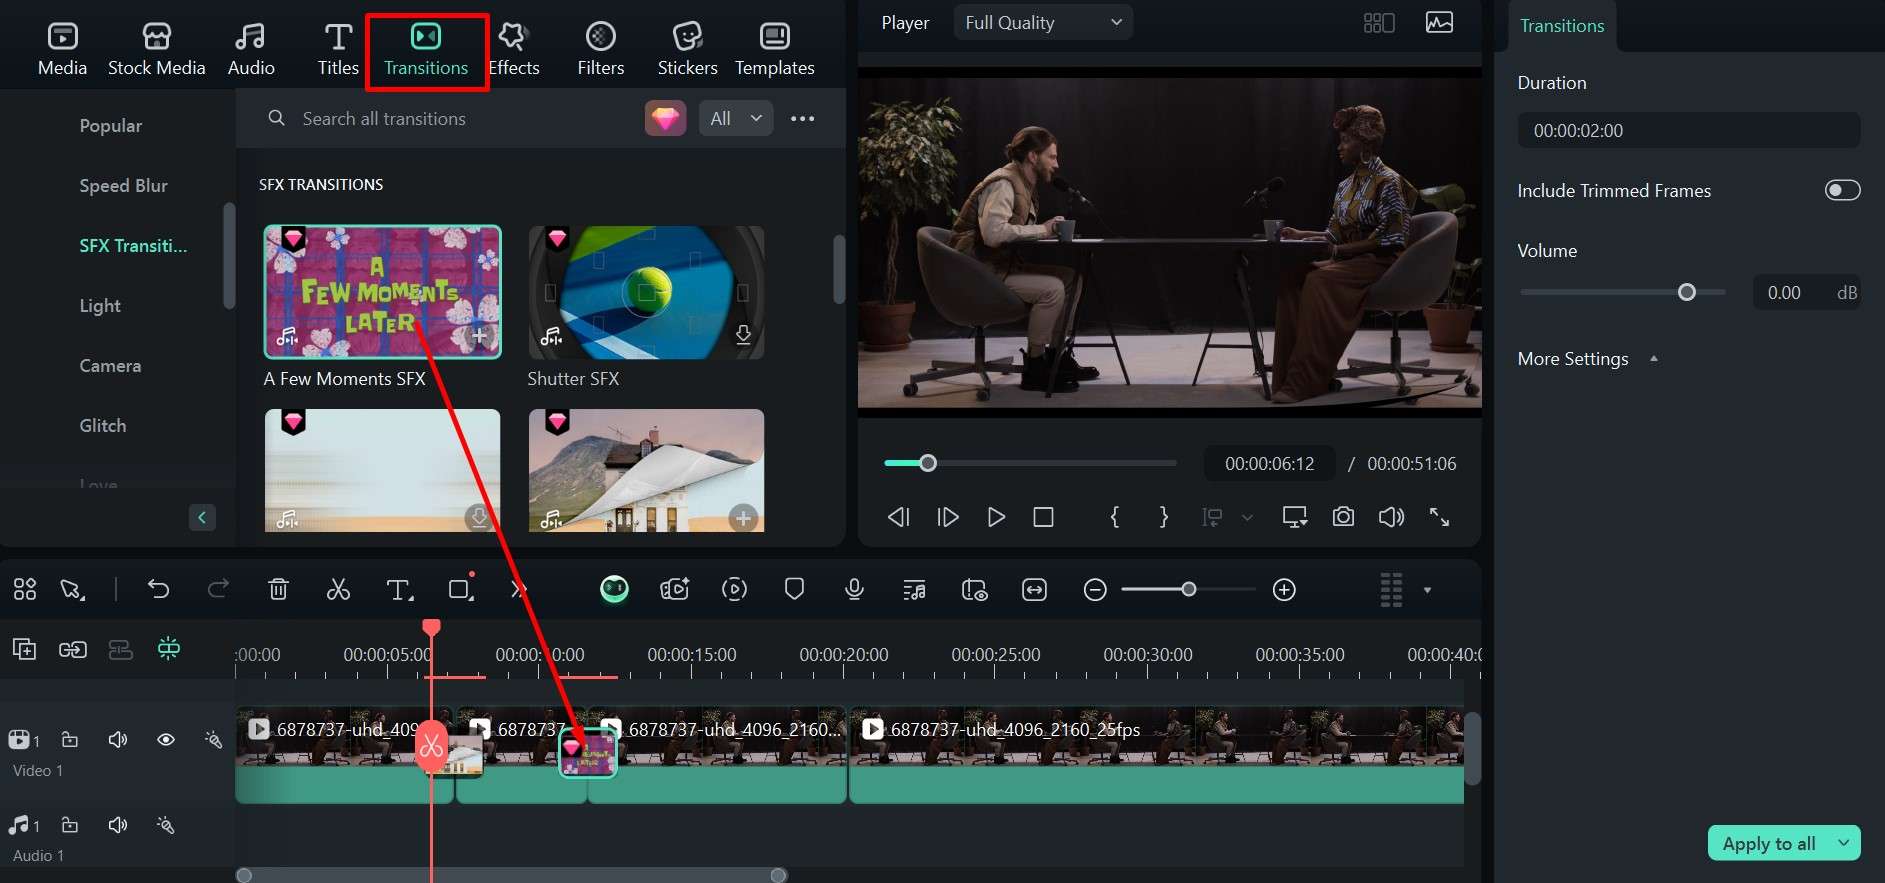Open the Stock Media tab
Image resolution: width=1885 pixels, height=883 pixels.
coord(156,49)
